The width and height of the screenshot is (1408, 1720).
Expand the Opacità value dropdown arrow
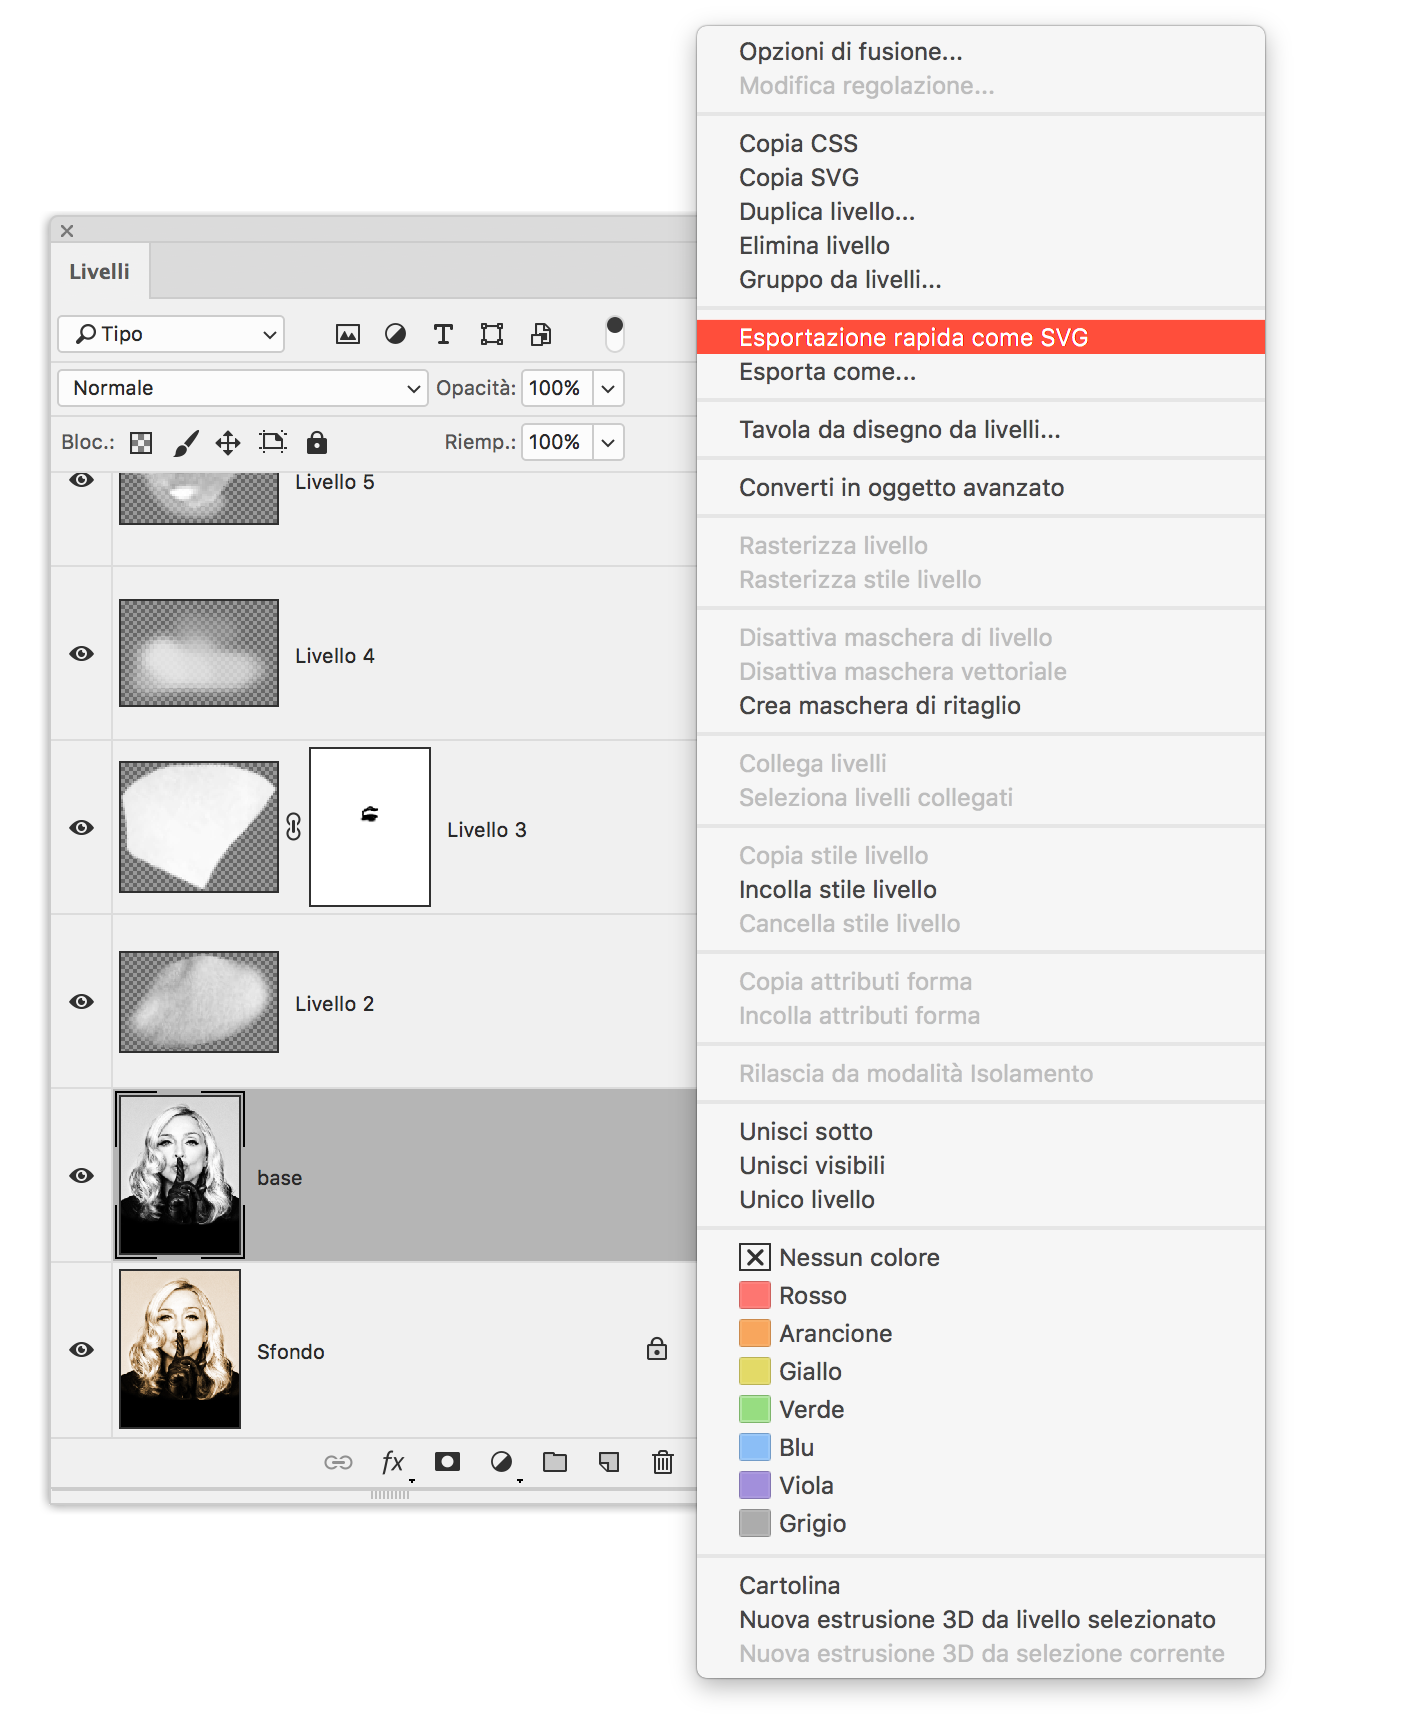(x=608, y=388)
